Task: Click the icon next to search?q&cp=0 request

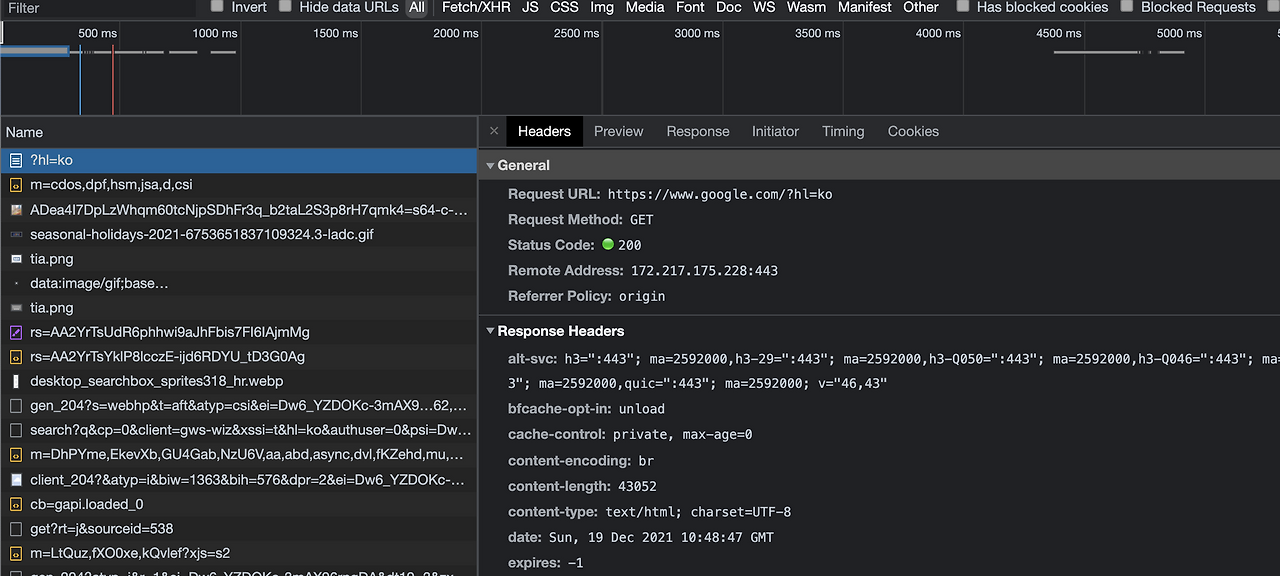Action: pos(16,430)
